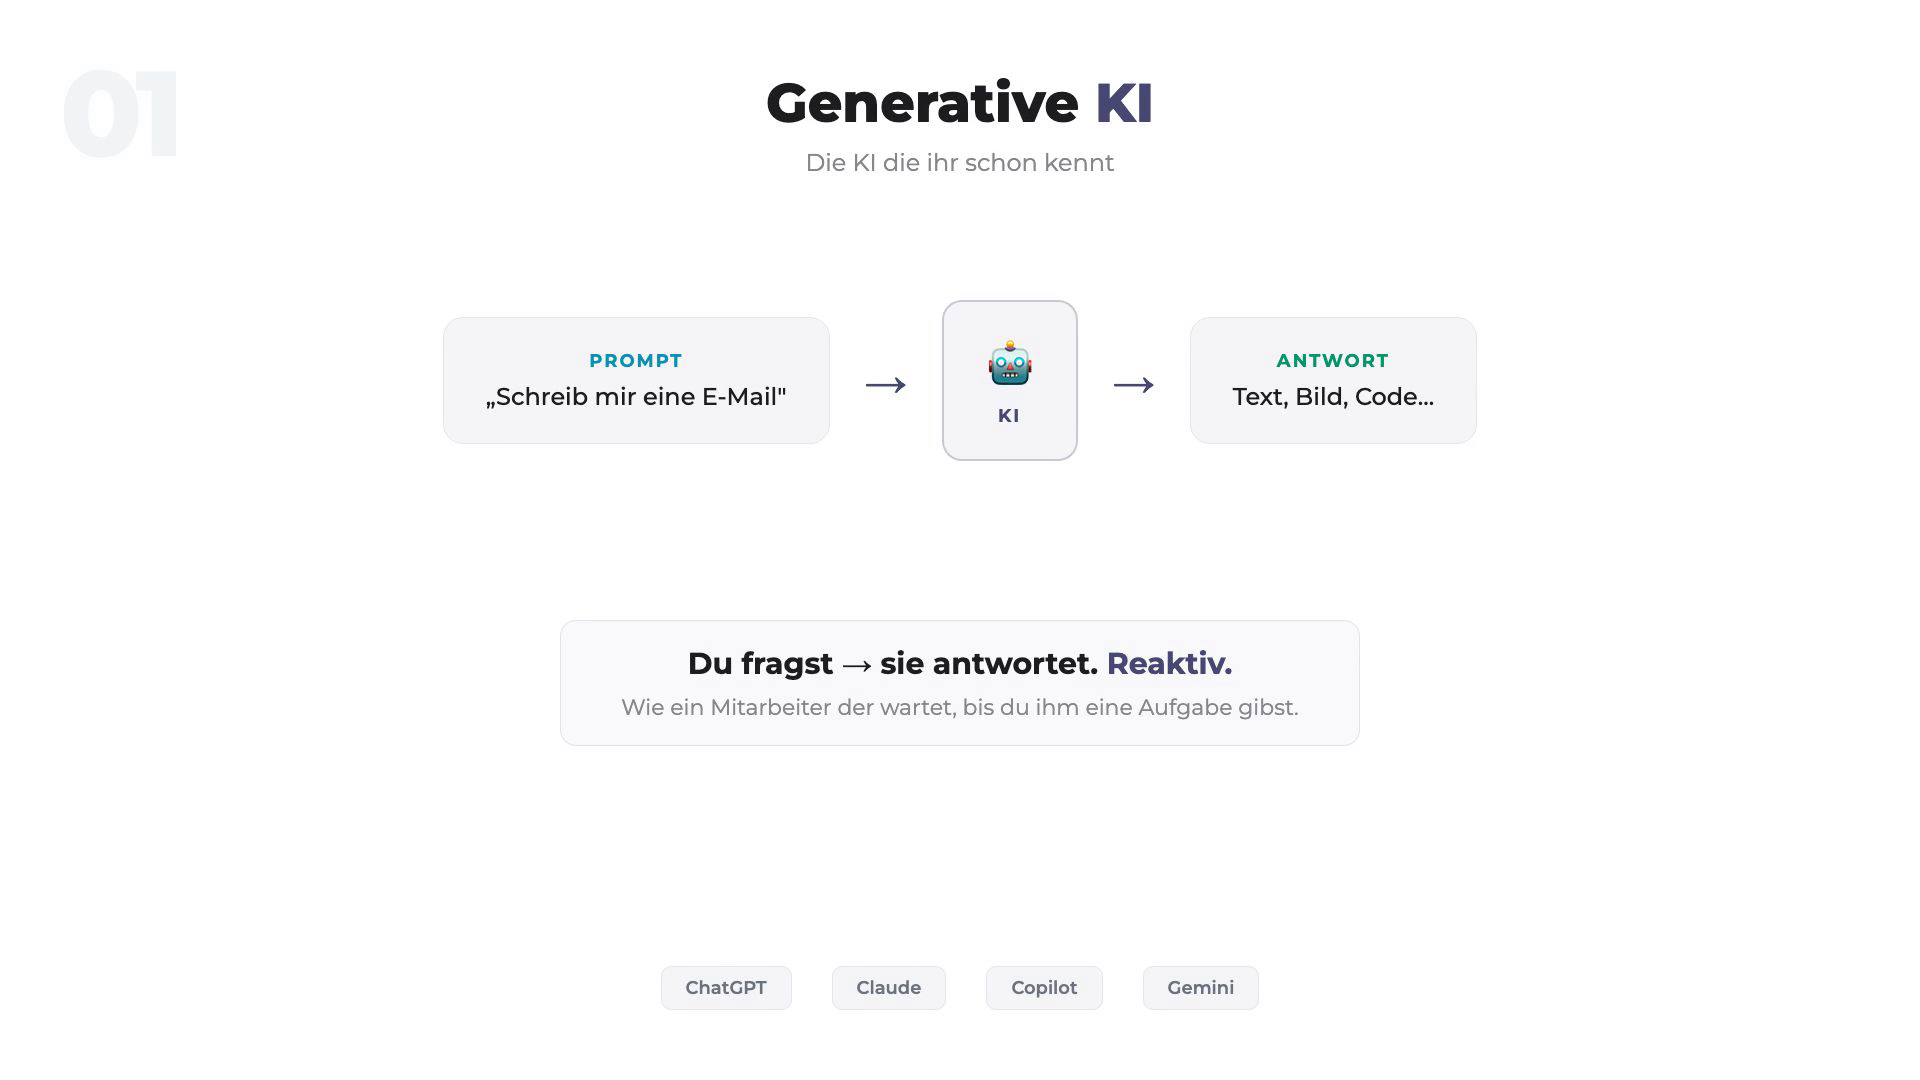Select the Gemini chip
The image size is (1920, 1080).
[x=1200, y=988]
